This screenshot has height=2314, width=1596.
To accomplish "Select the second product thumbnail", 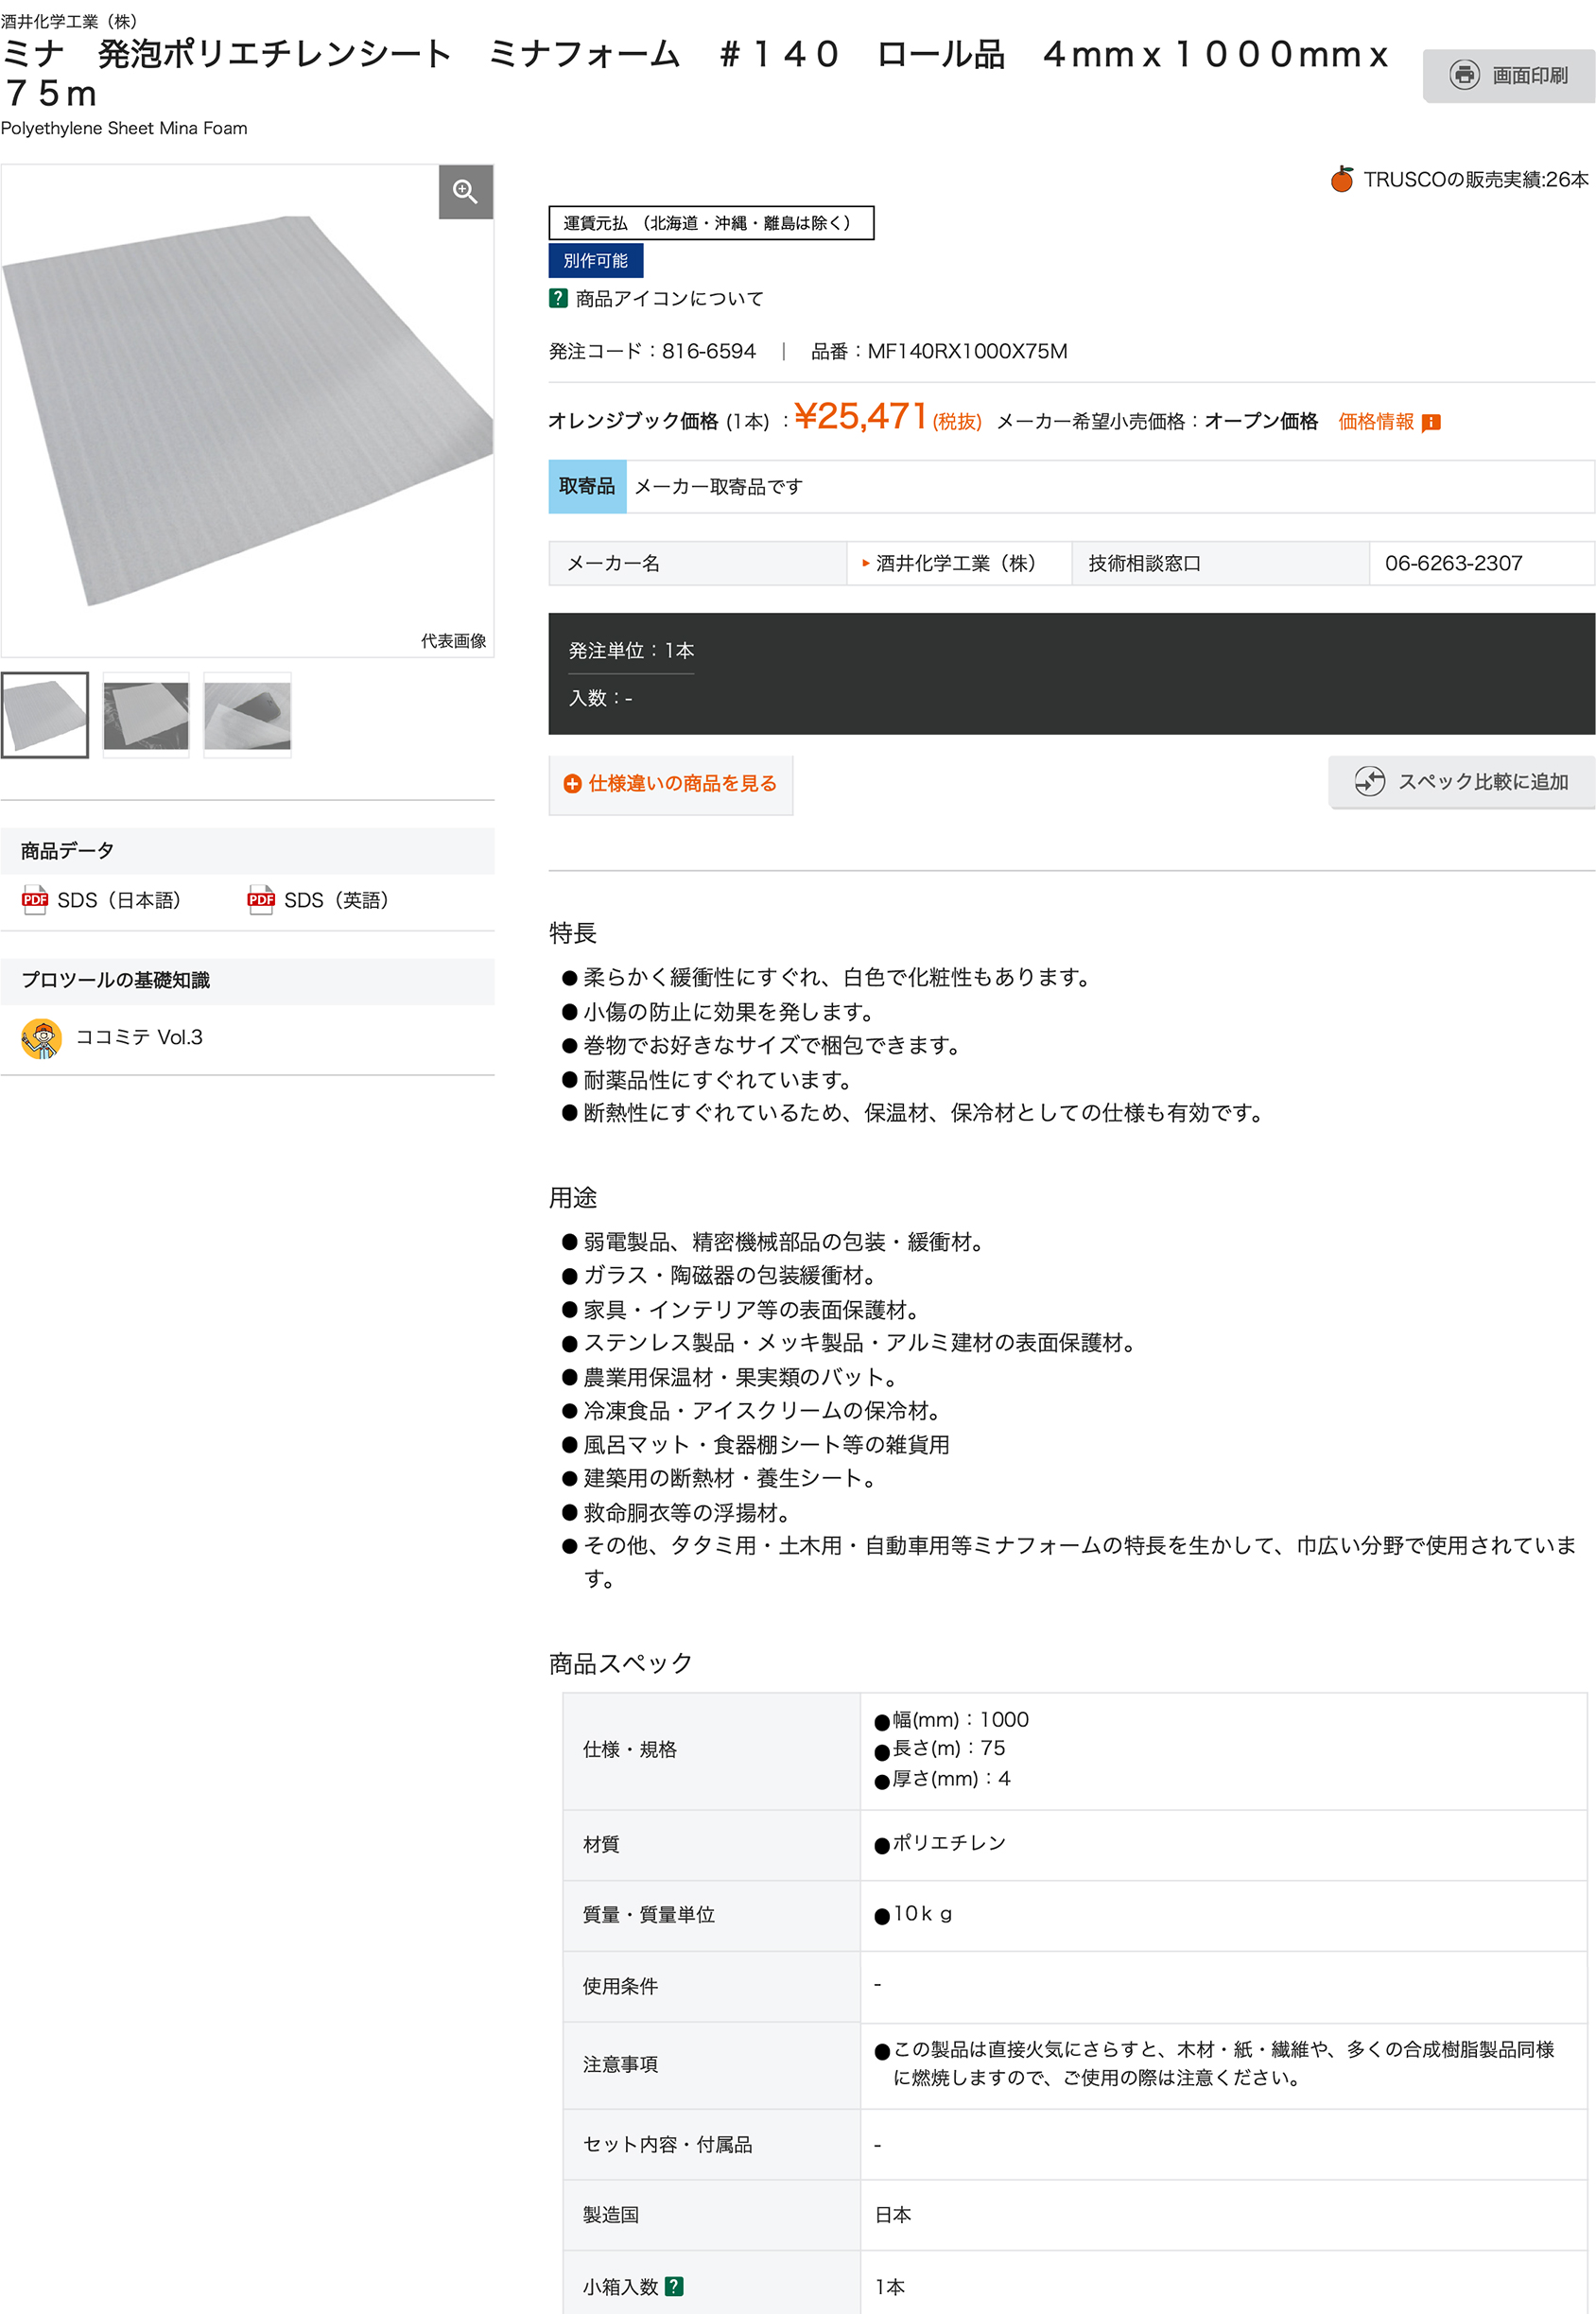I will pyautogui.click(x=146, y=715).
